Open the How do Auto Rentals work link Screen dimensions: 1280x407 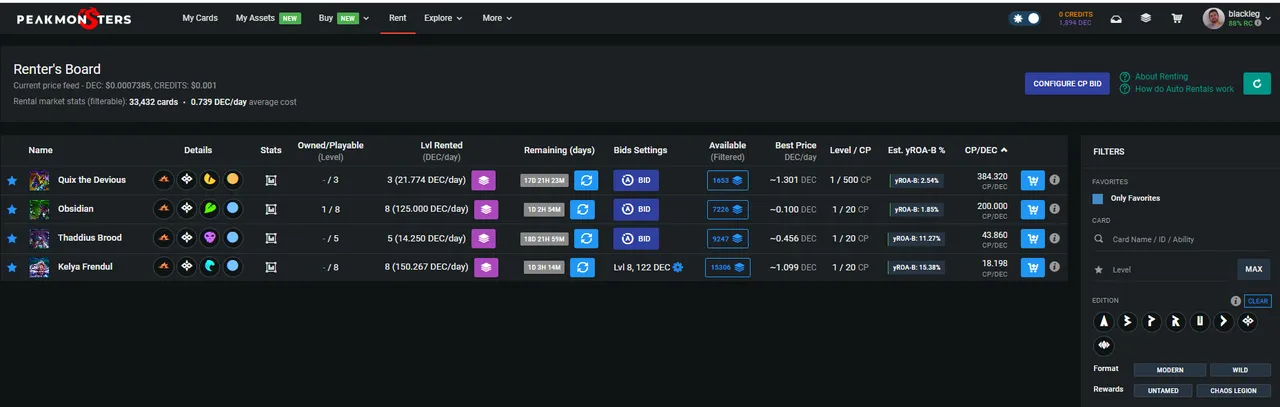(x=1184, y=89)
